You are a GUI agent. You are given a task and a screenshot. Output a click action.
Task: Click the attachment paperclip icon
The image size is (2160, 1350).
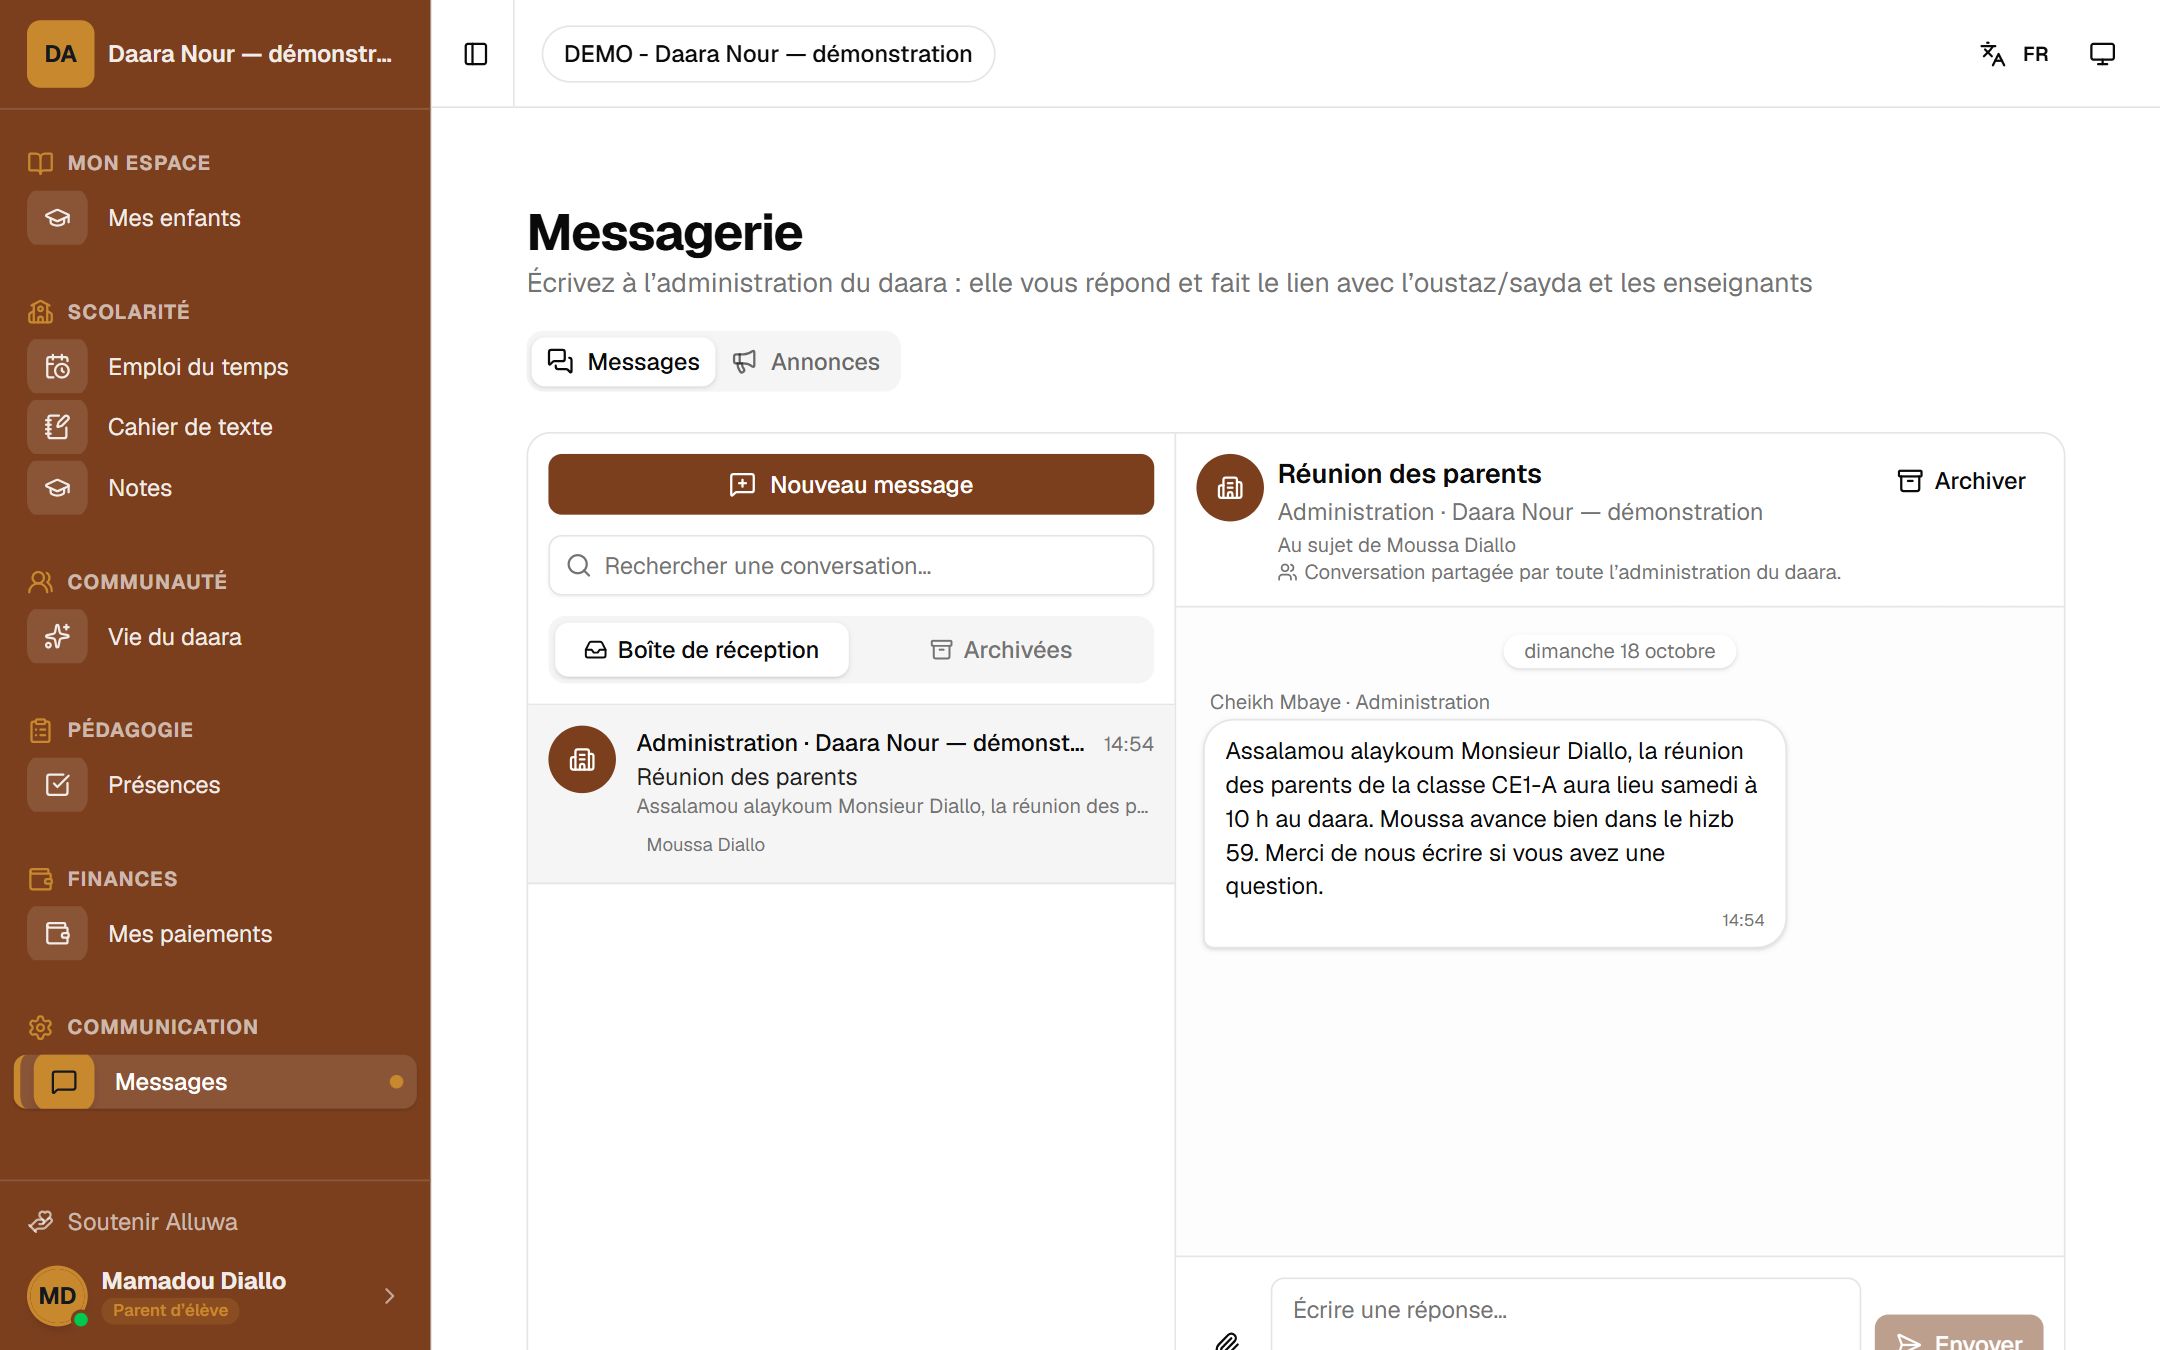(x=1227, y=1341)
